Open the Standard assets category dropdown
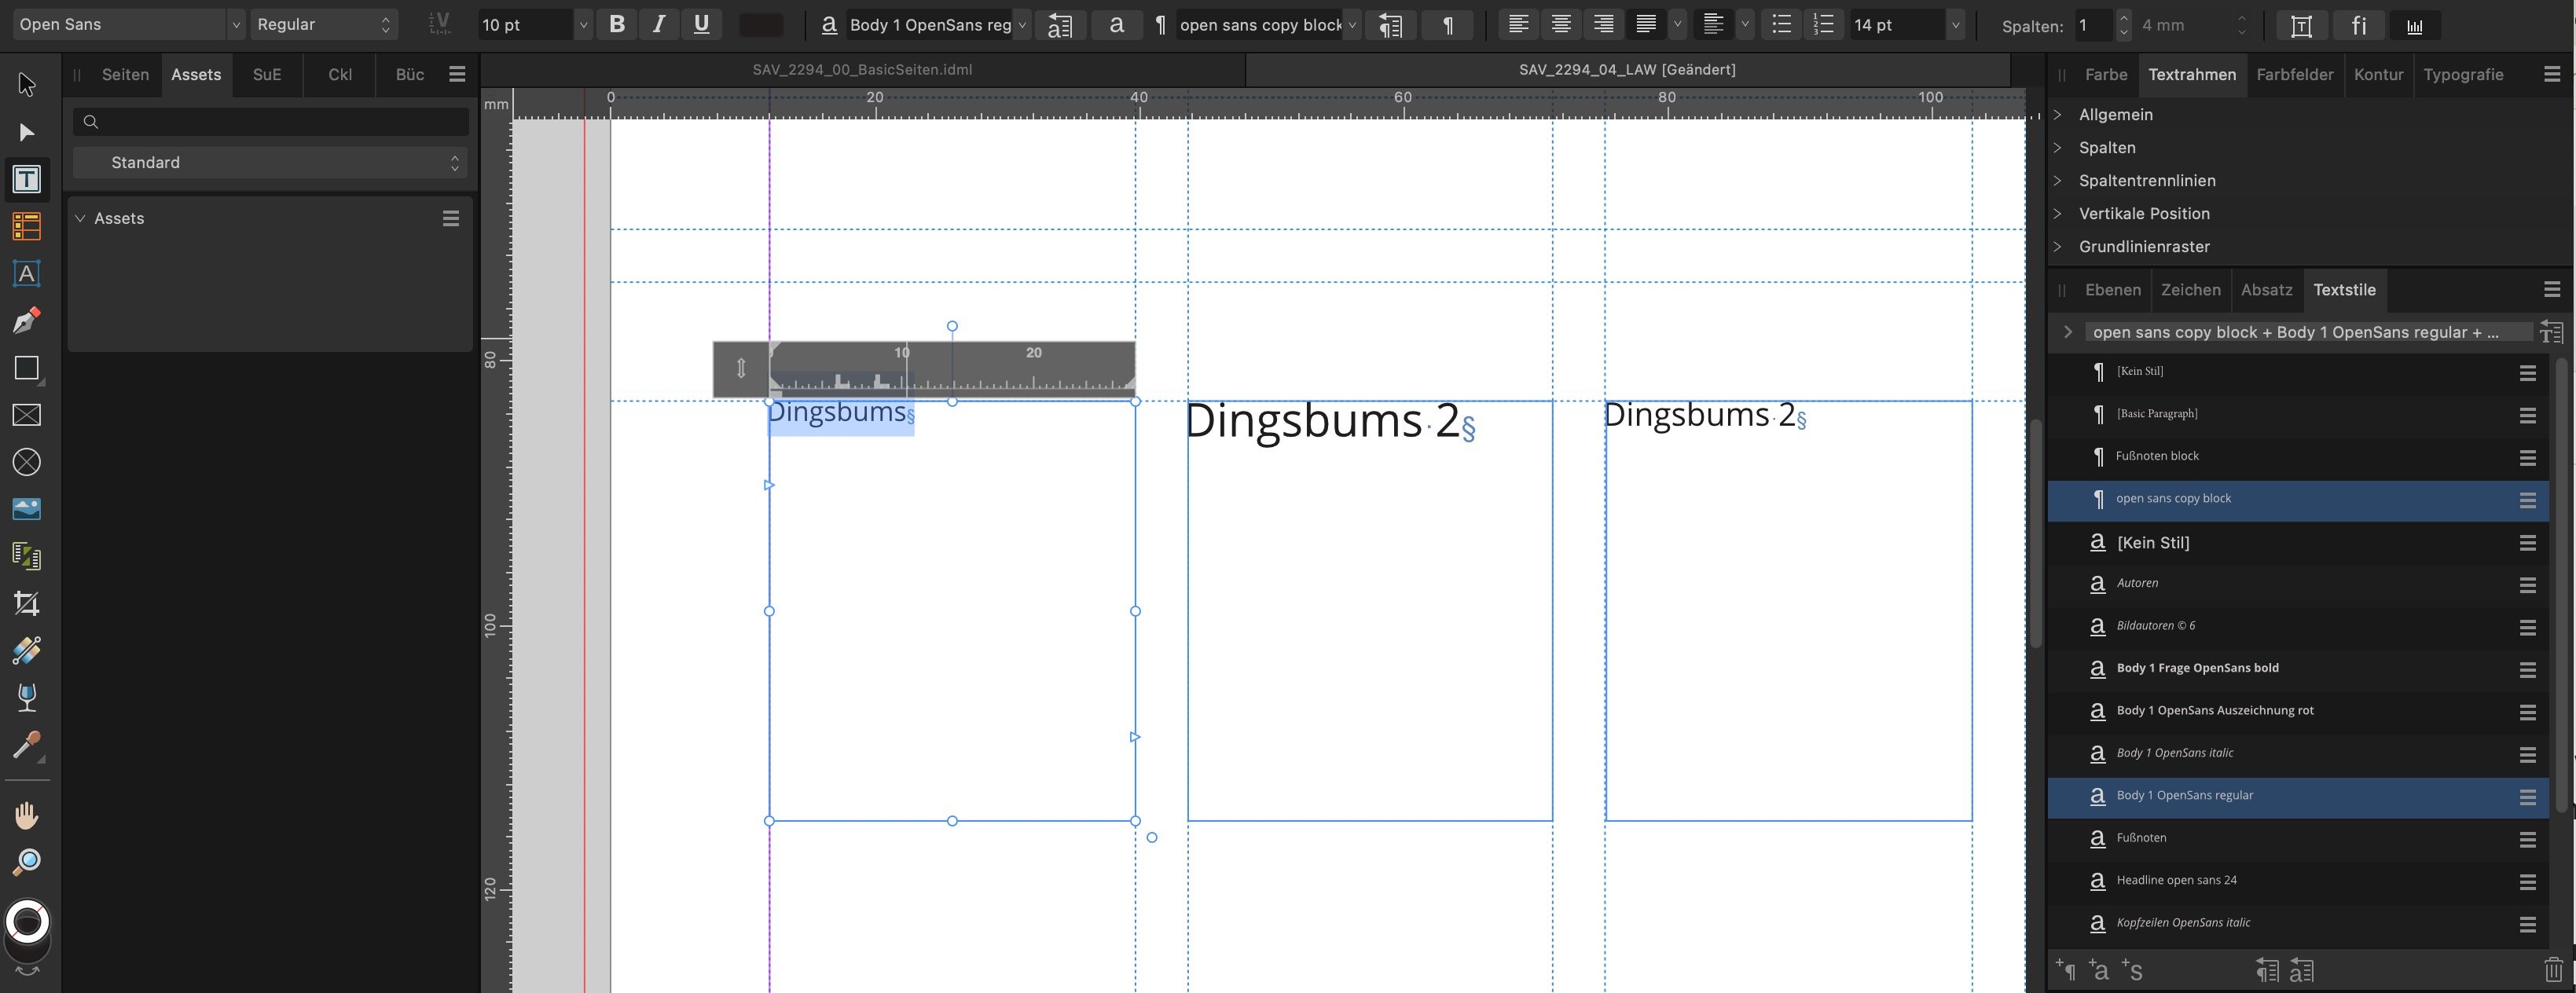Viewport: 2576px width, 993px height. point(270,162)
